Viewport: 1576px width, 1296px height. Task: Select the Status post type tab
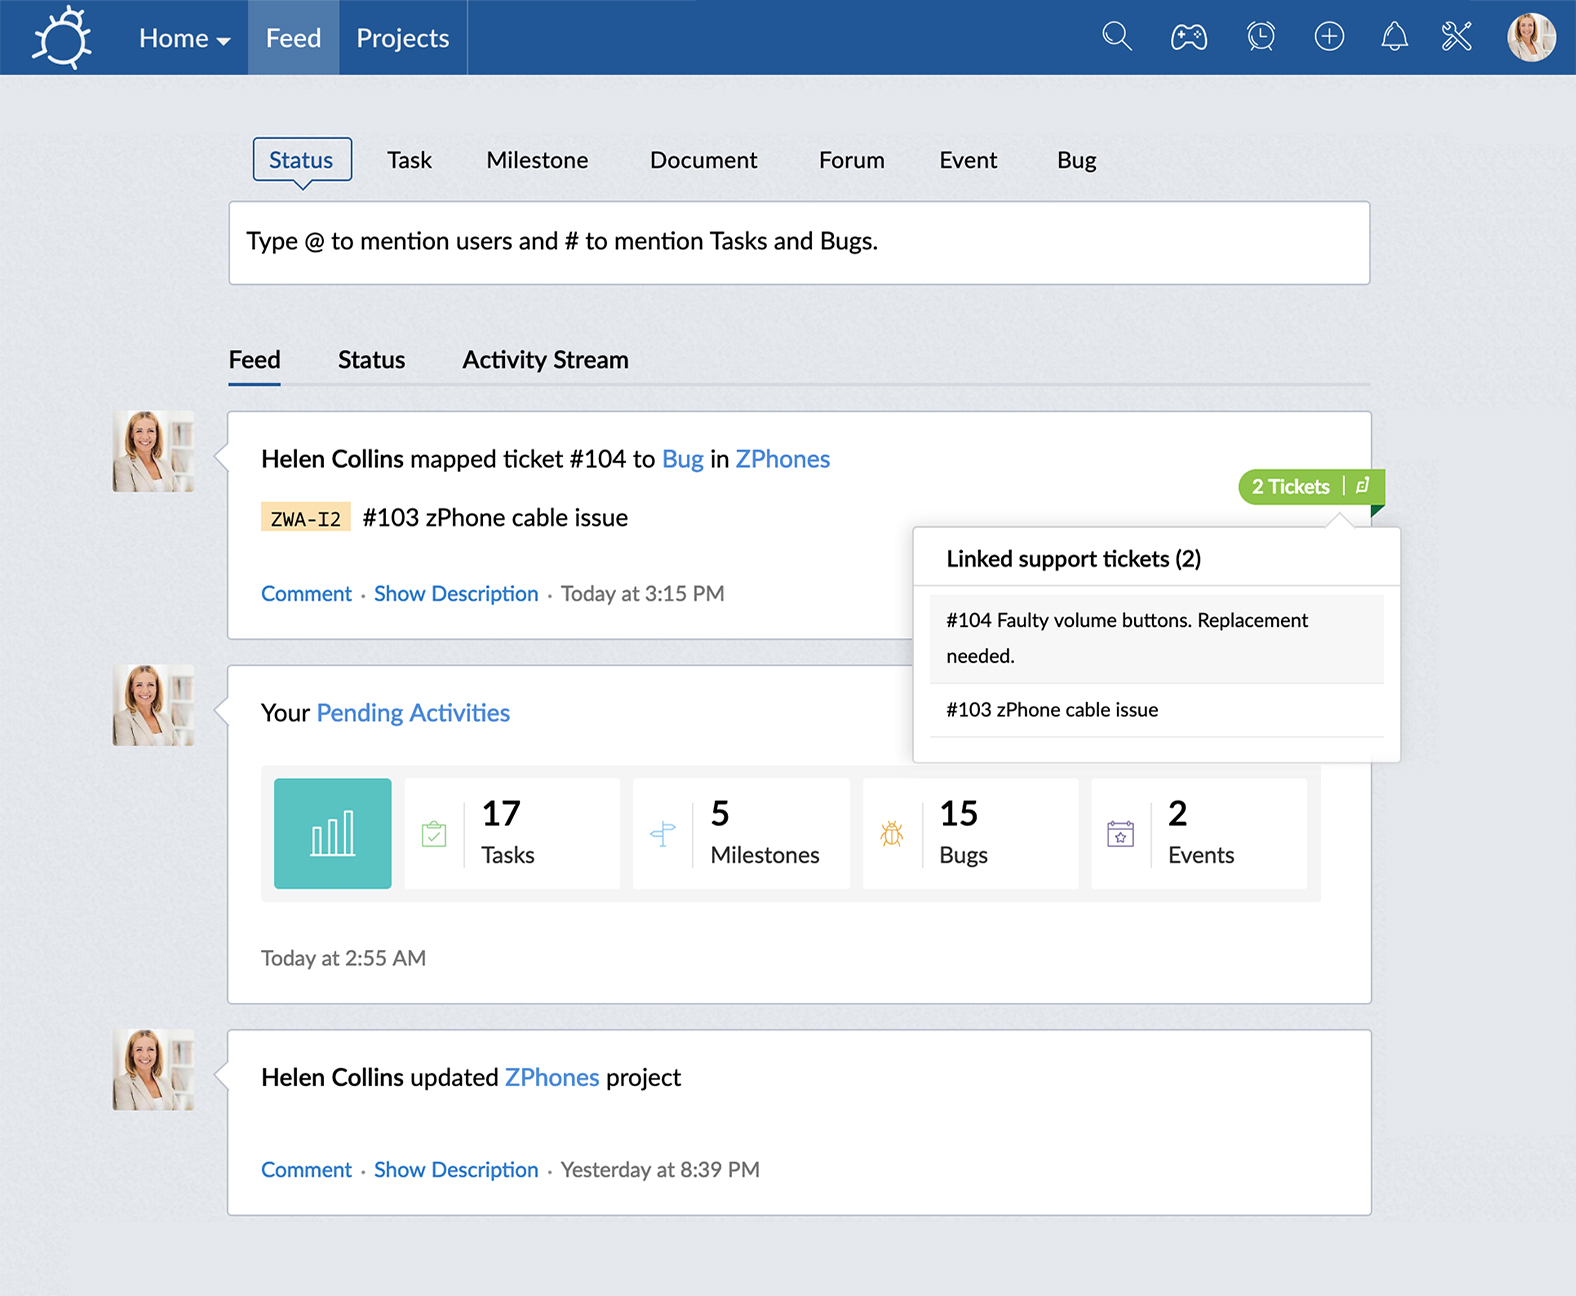click(x=302, y=160)
